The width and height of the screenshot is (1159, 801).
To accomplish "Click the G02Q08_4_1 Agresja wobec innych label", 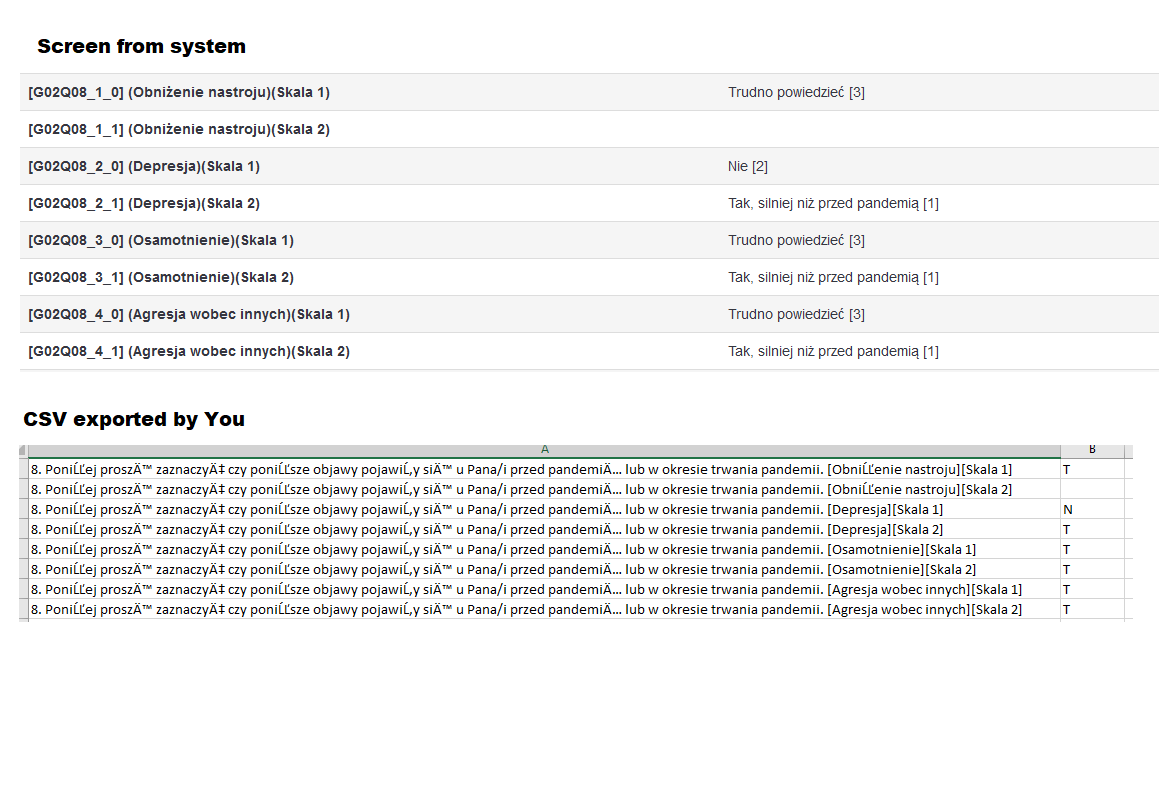I will 189,351.
